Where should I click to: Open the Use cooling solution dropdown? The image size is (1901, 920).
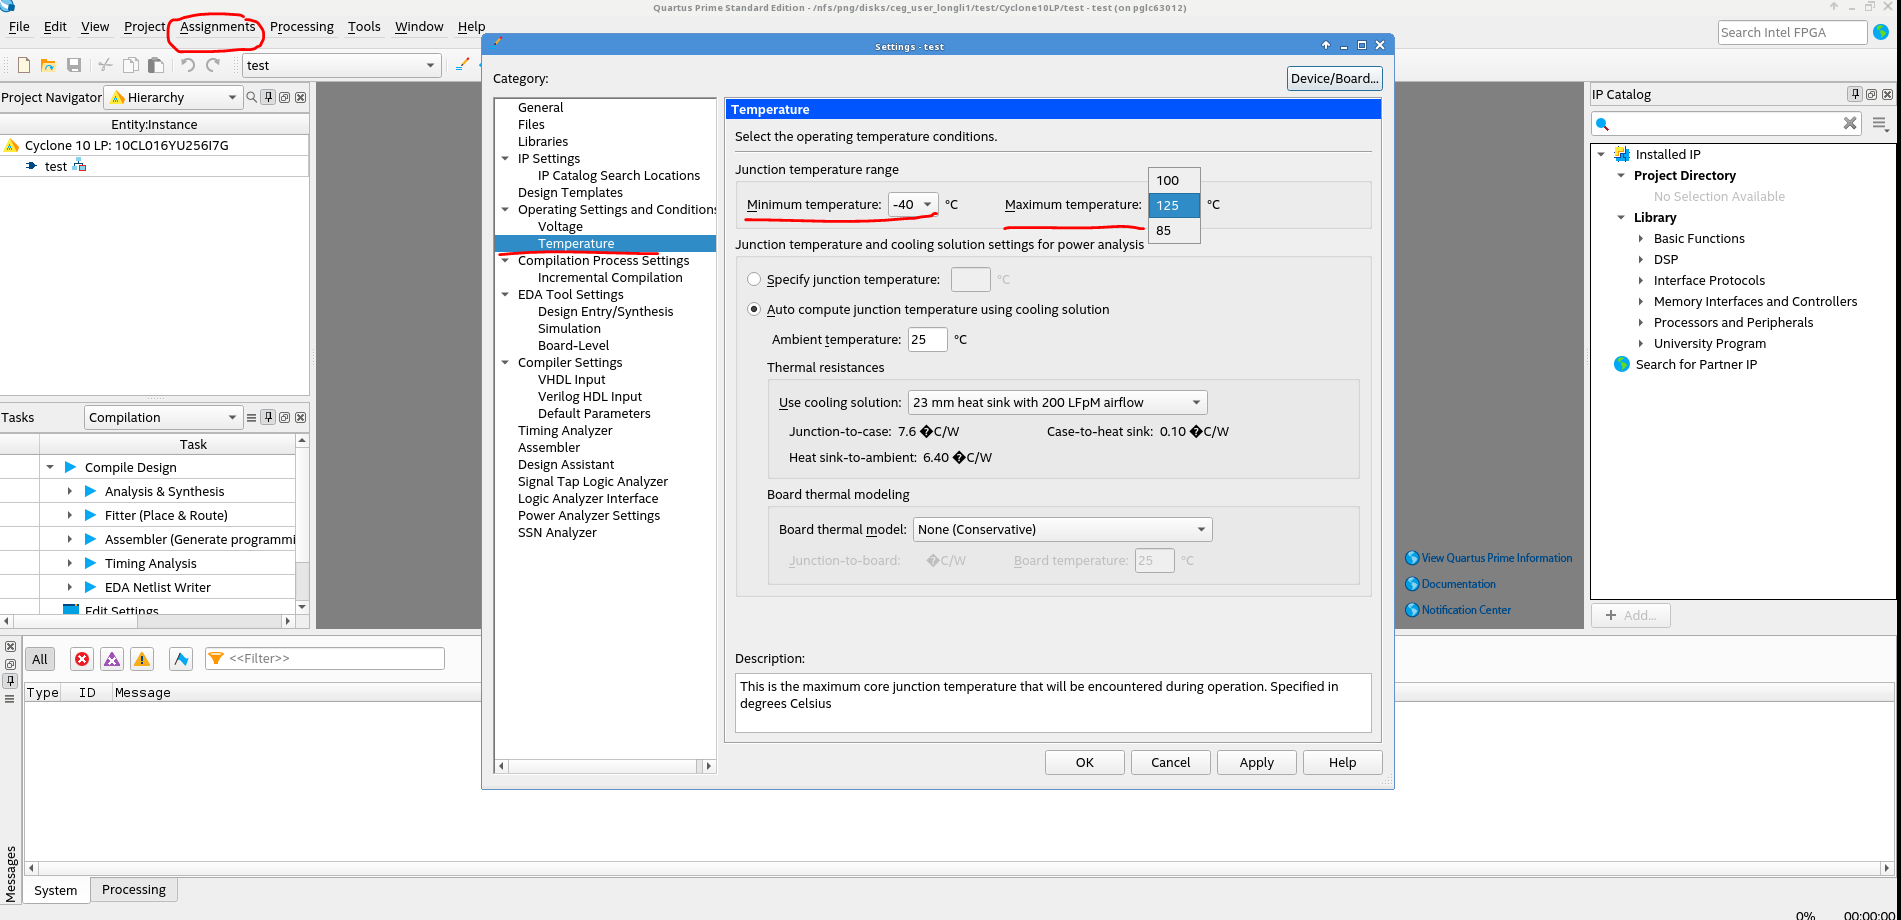click(x=1057, y=403)
